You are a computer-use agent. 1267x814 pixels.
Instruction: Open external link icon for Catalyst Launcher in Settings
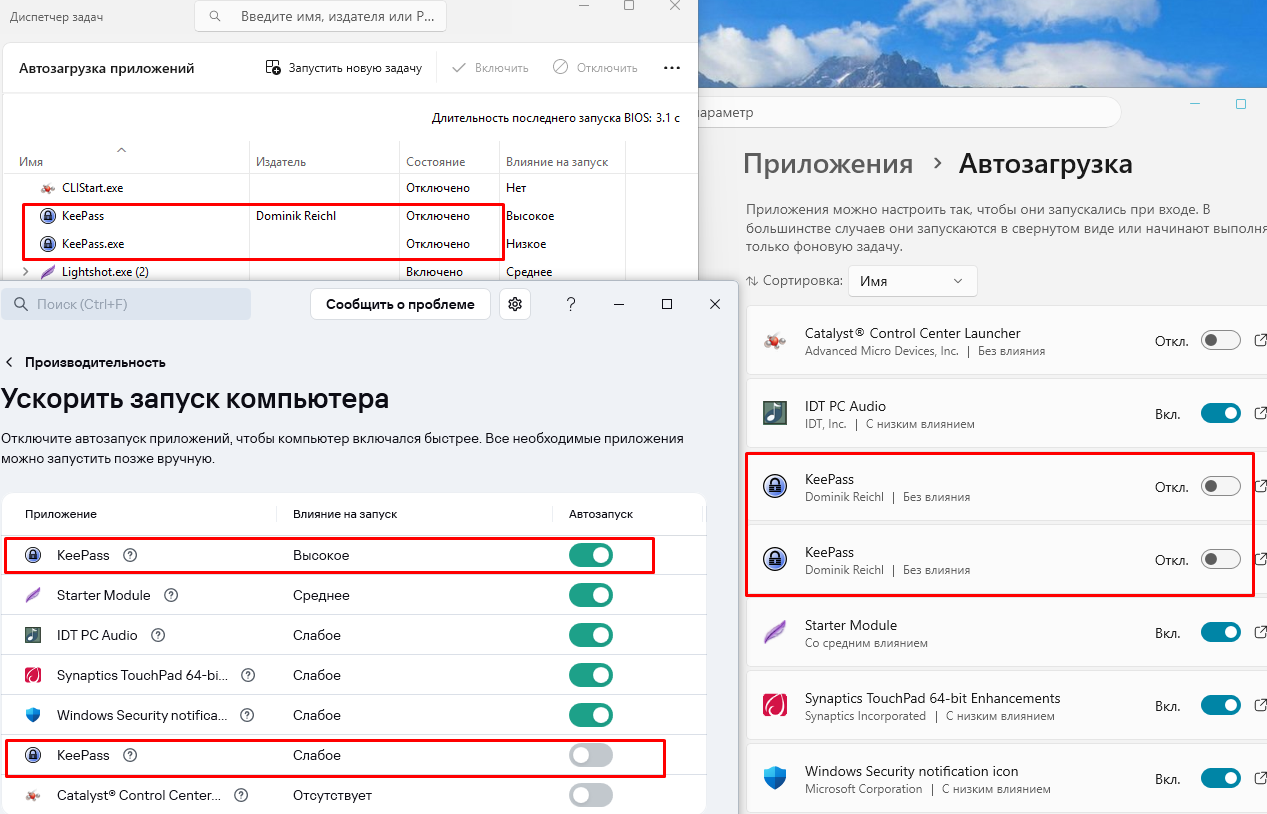(x=1260, y=340)
